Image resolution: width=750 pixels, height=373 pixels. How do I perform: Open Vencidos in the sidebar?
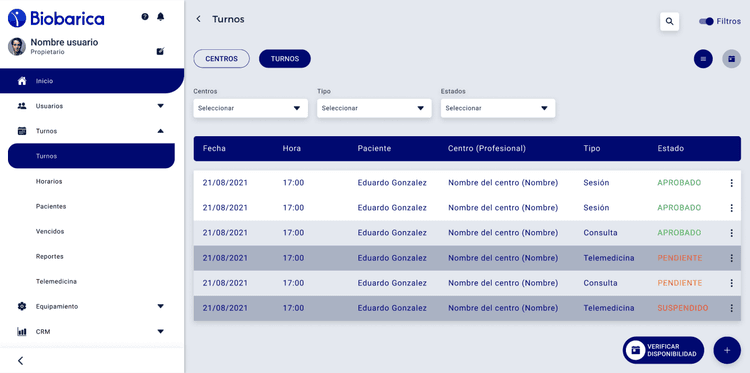[50, 231]
